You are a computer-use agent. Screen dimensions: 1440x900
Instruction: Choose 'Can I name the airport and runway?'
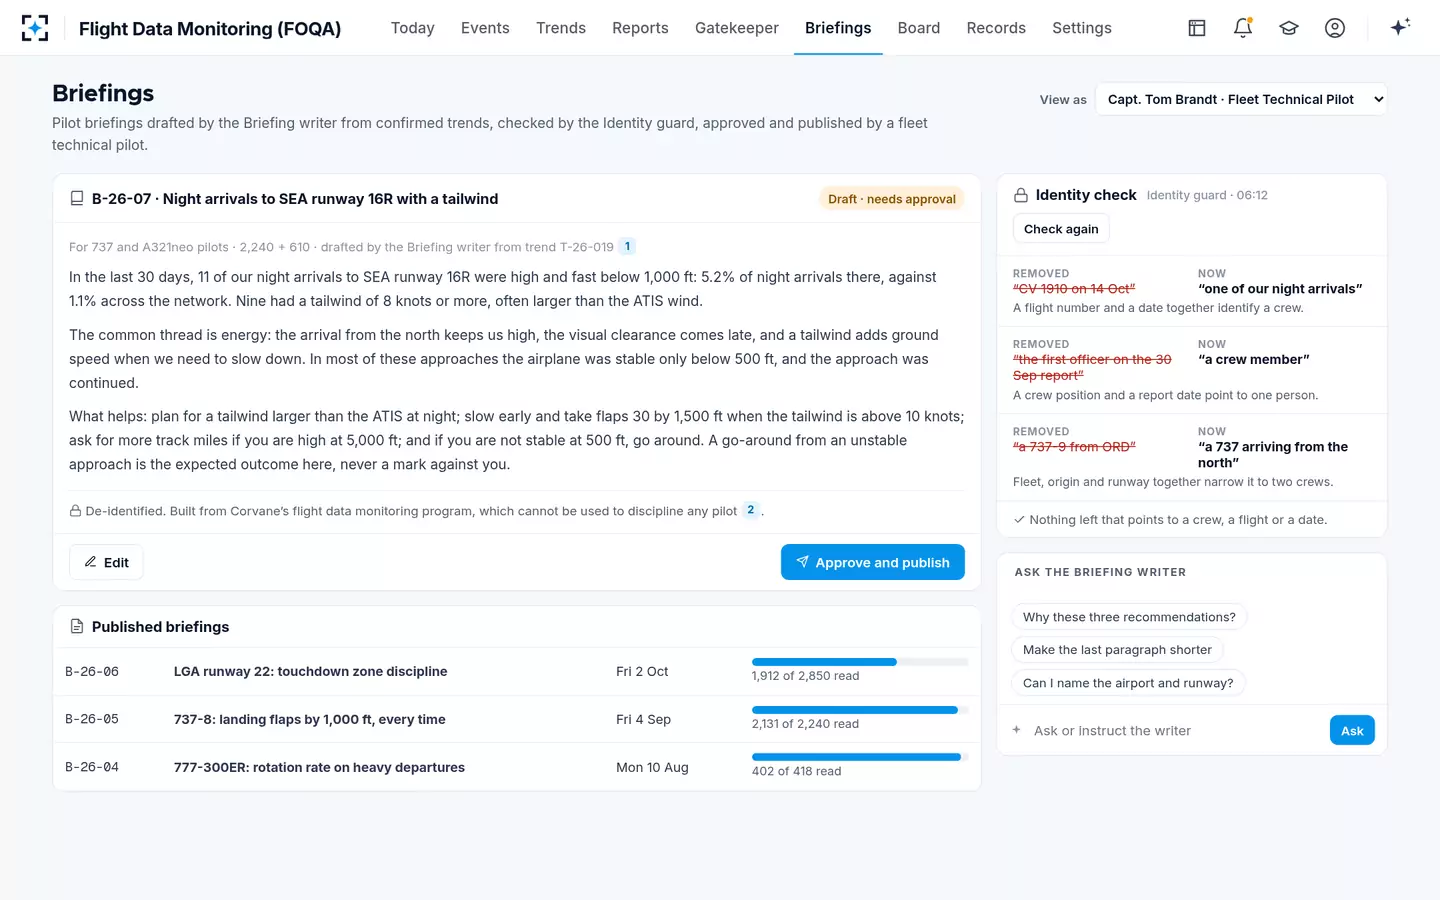[x=1128, y=683]
